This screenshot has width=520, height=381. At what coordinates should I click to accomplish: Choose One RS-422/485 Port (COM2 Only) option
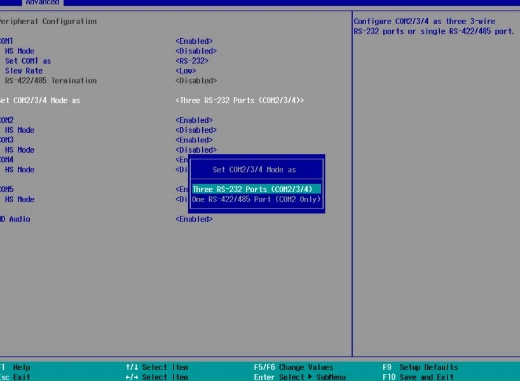click(256, 199)
